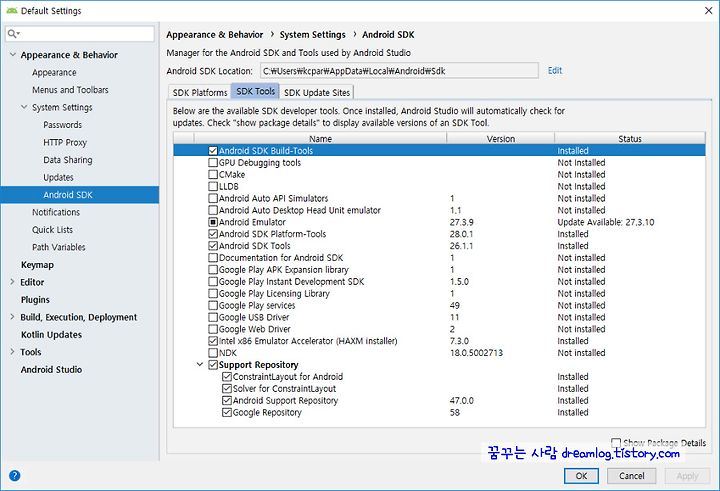This screenshot has width=720, height=491.
Task: Select Android SDK tree item
Action: 80,195
